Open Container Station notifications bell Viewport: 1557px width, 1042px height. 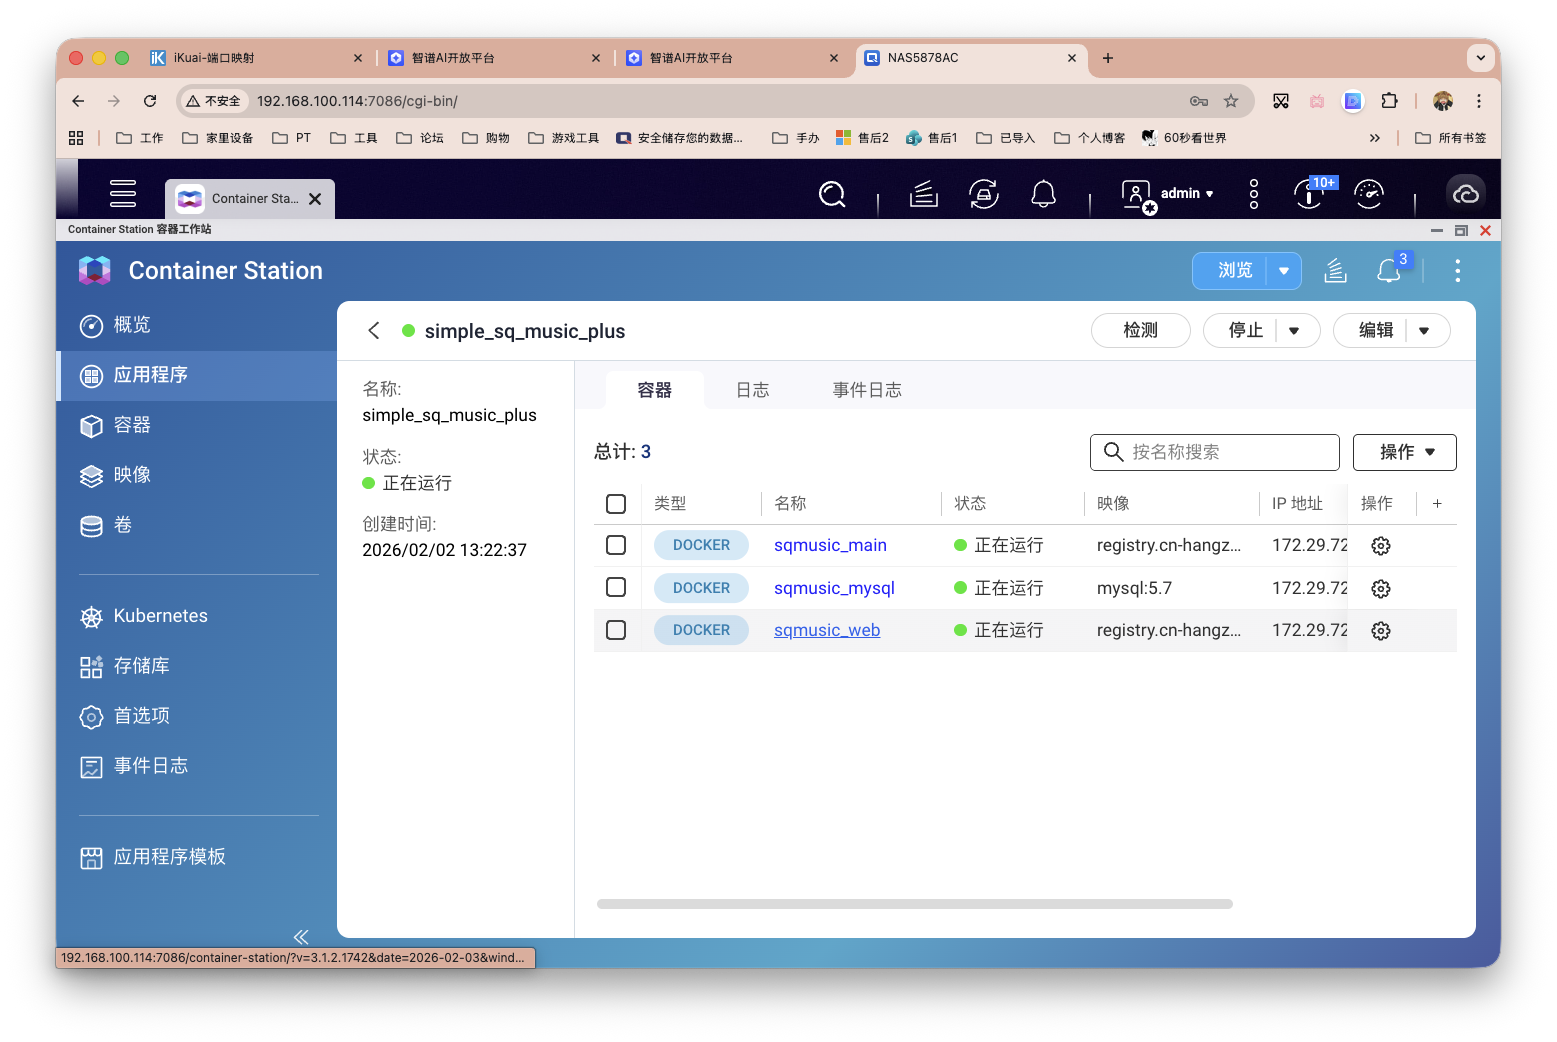point(1387,270)
